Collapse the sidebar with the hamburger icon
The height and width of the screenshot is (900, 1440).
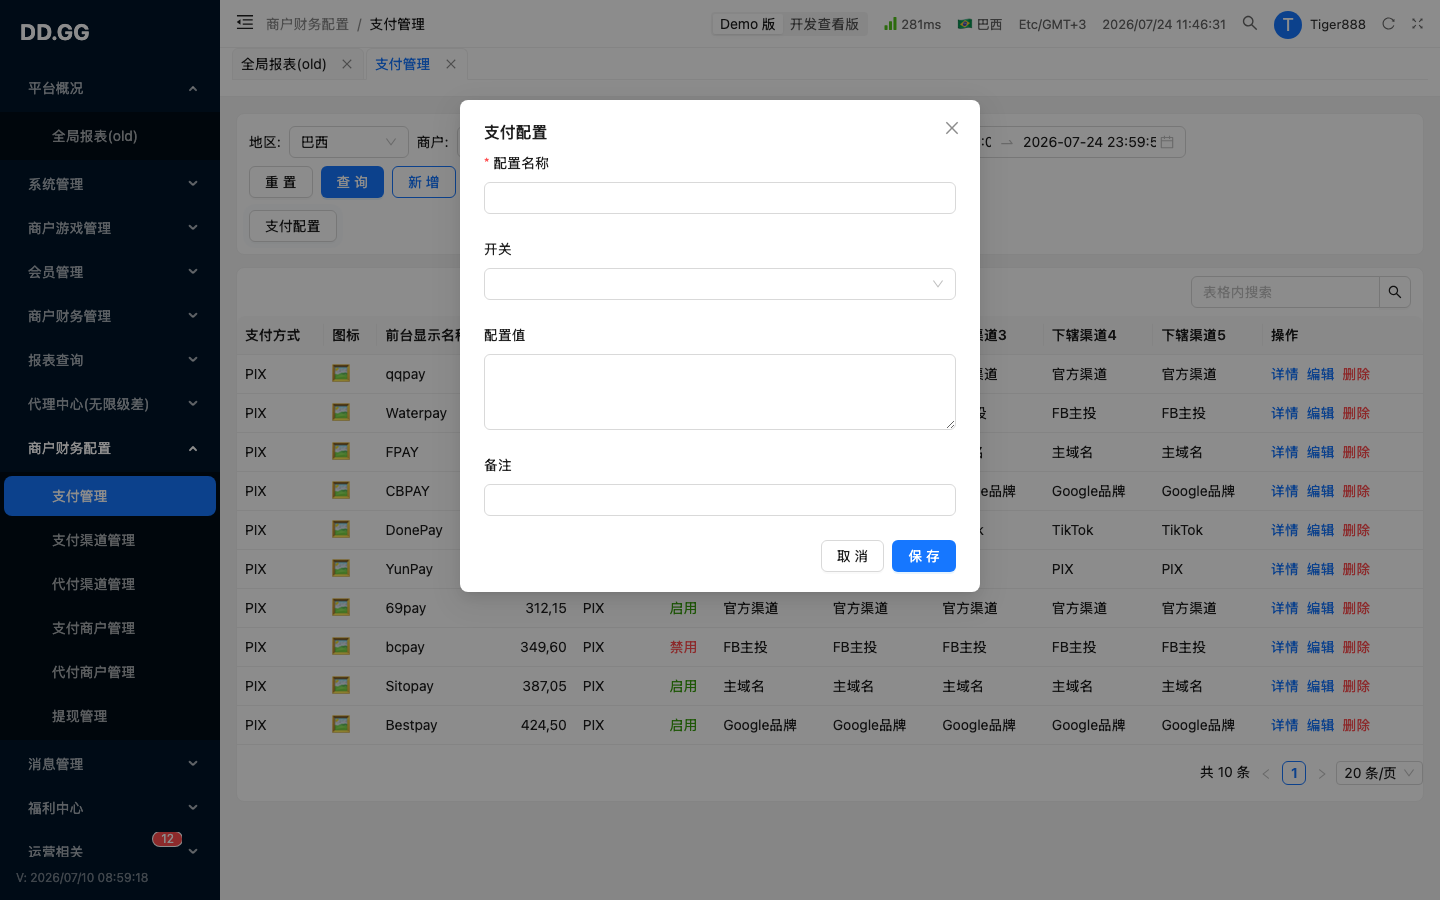[245, 22]
